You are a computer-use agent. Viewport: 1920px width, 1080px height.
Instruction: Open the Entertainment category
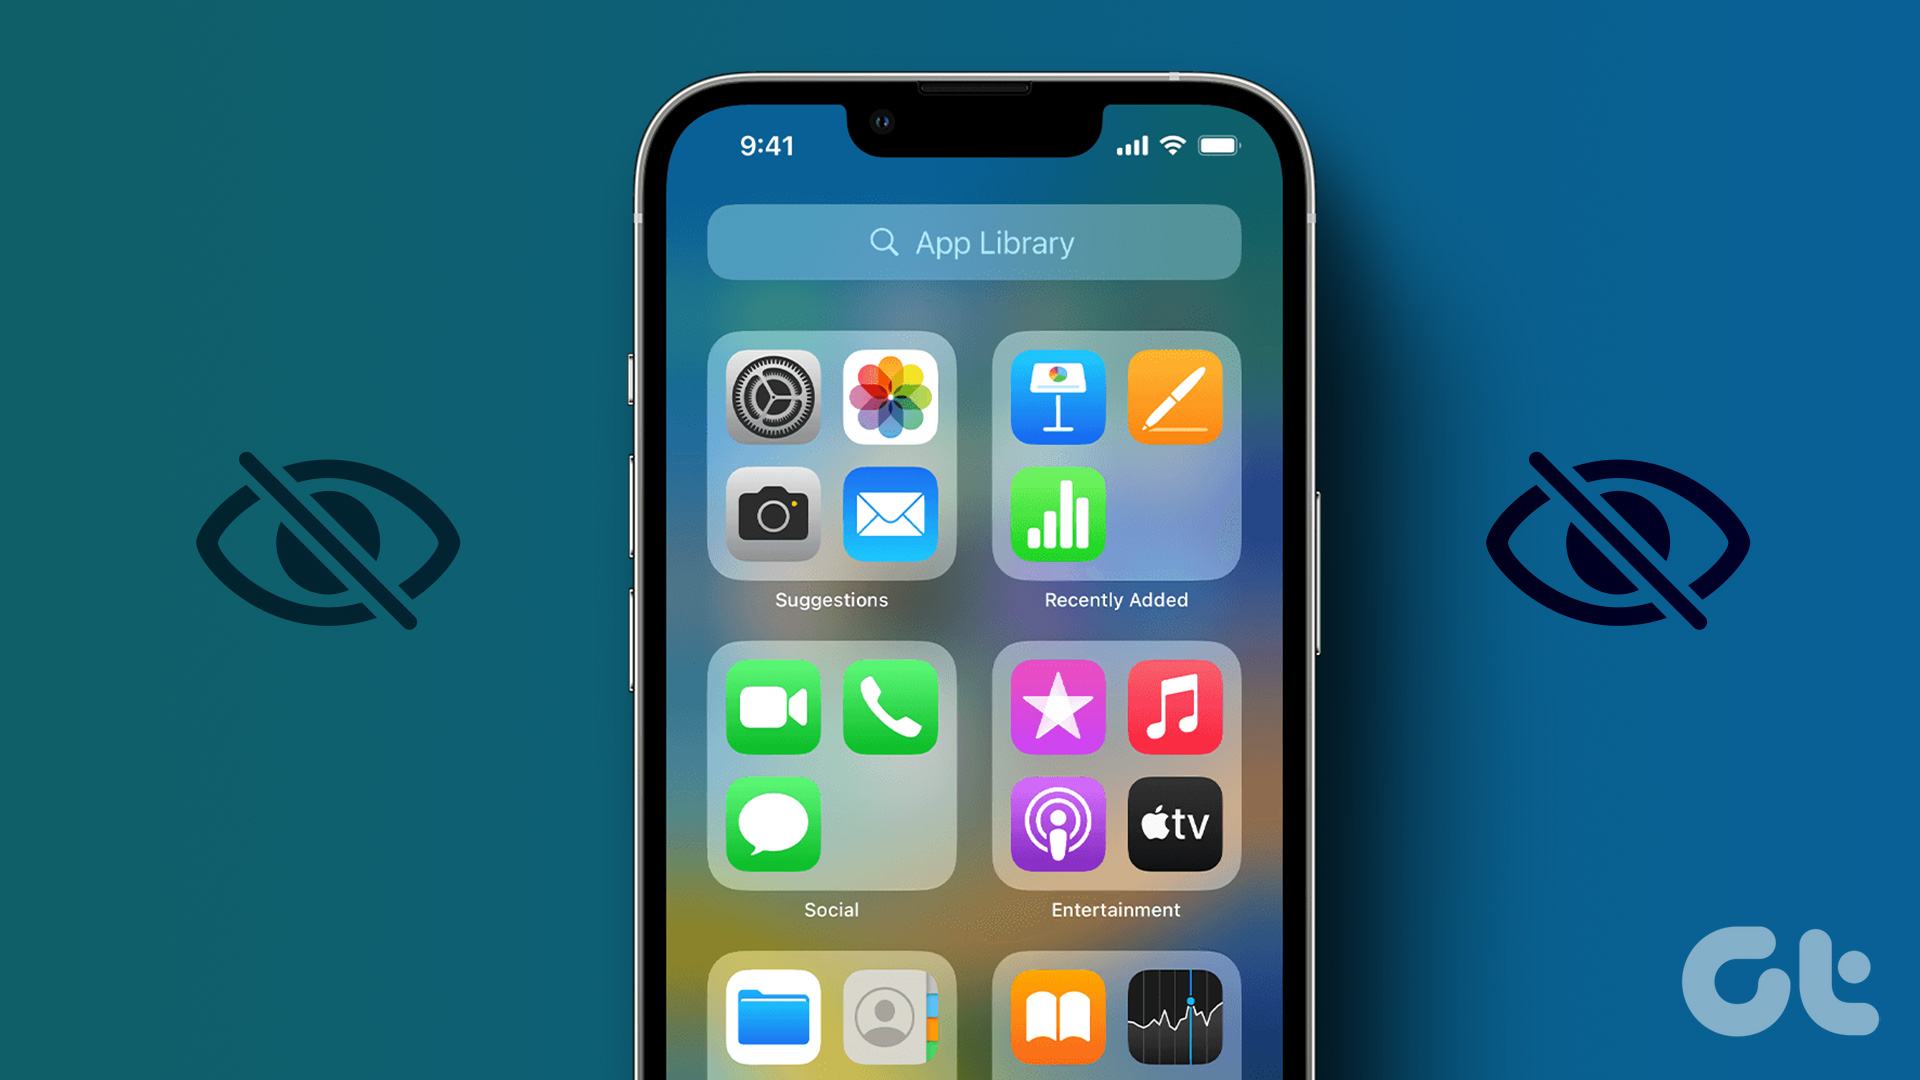tap(1114, 778)
